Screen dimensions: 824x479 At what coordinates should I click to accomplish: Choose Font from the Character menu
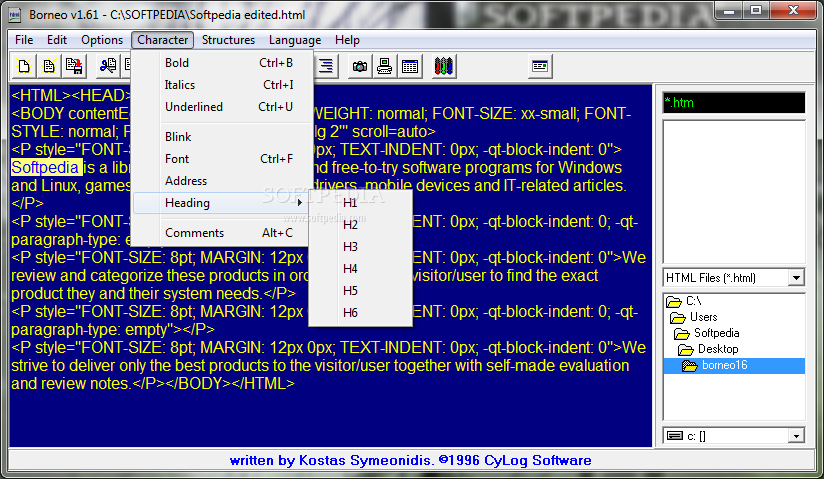pyautogui.click(x=222, y=159)
